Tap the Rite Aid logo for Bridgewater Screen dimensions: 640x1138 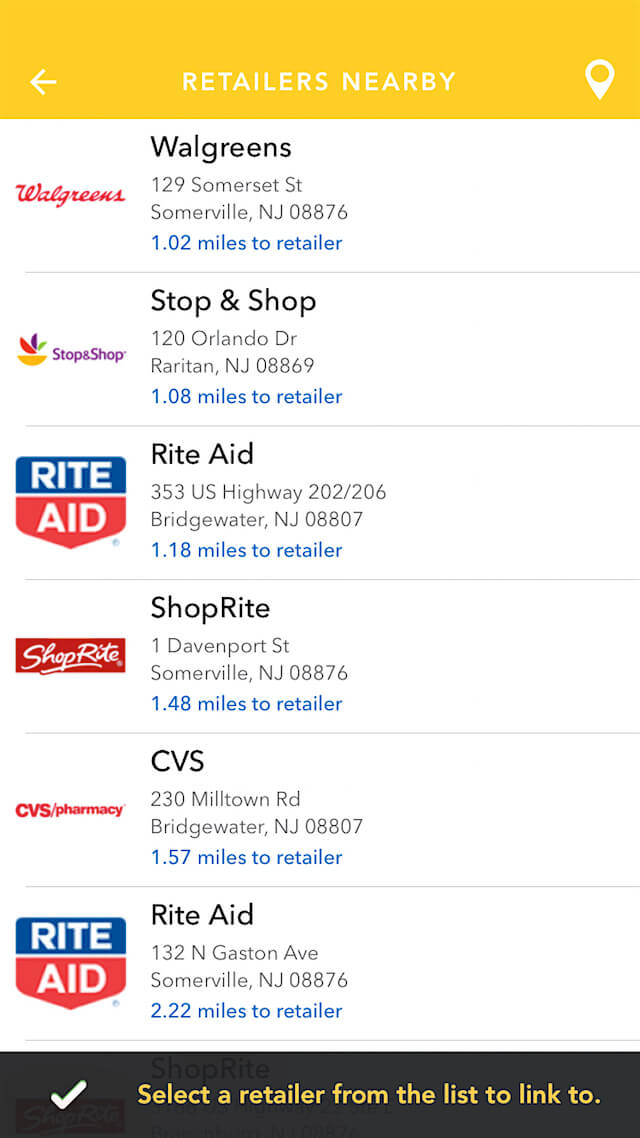[x=70, y=502]
